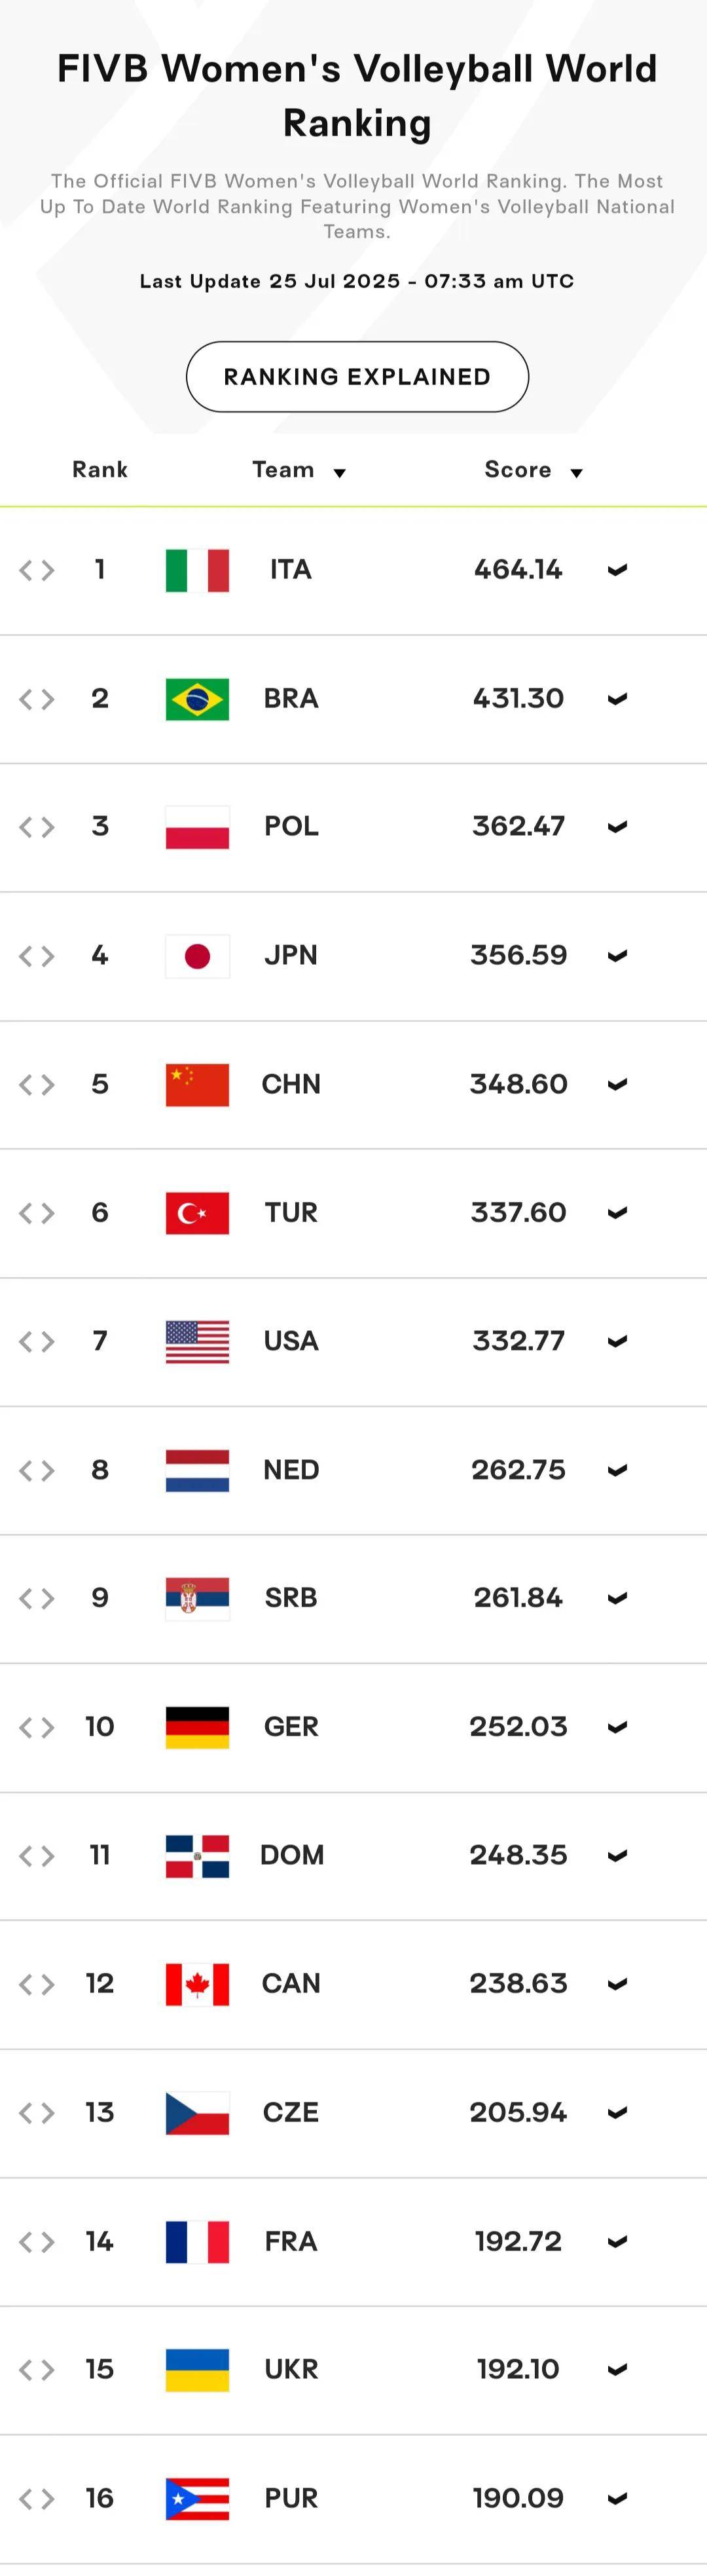Expand the GER row chevron

coord(618,1728)
